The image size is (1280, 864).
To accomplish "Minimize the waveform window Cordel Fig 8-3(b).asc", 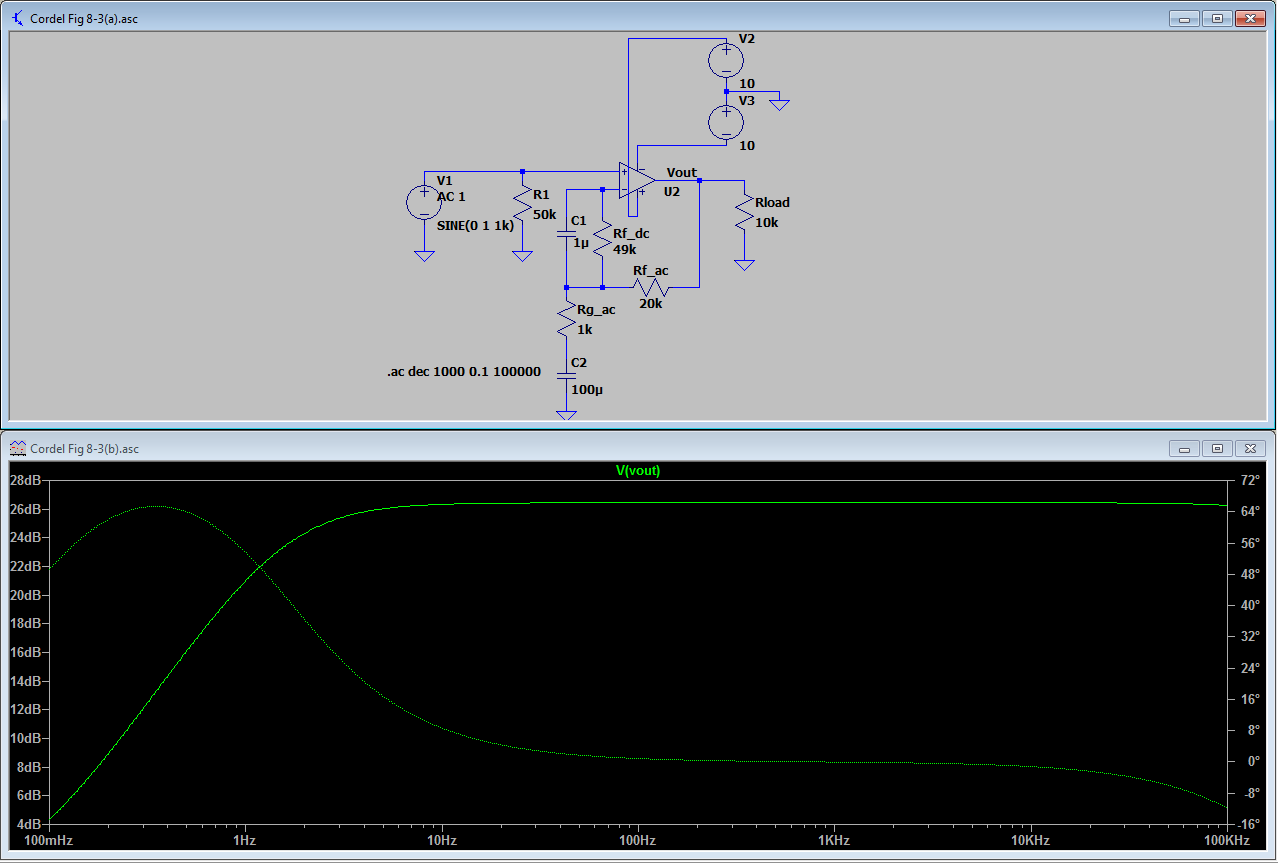I will [x=1185, y=448].
